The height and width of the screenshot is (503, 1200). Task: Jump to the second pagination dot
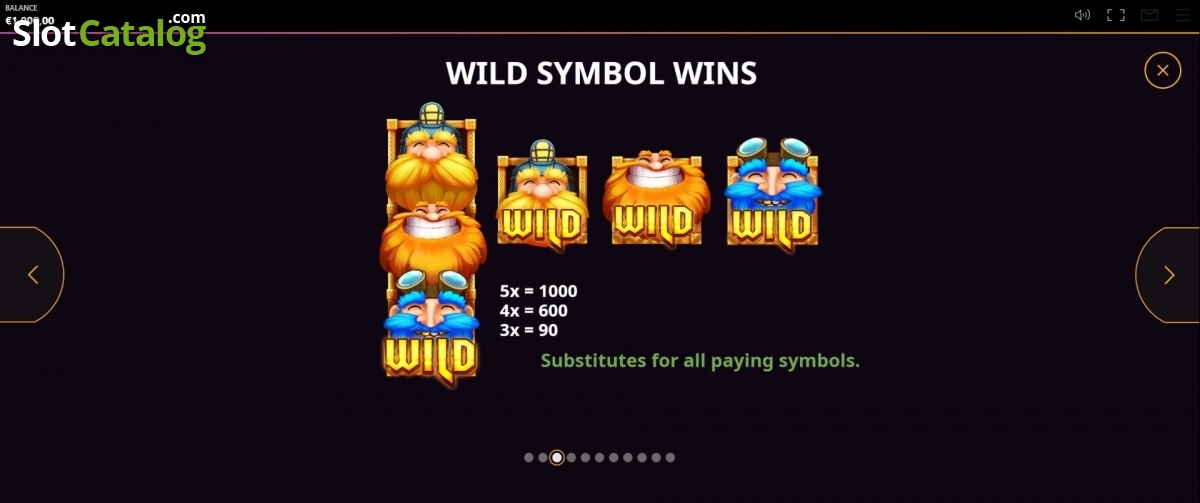point(543,457)
